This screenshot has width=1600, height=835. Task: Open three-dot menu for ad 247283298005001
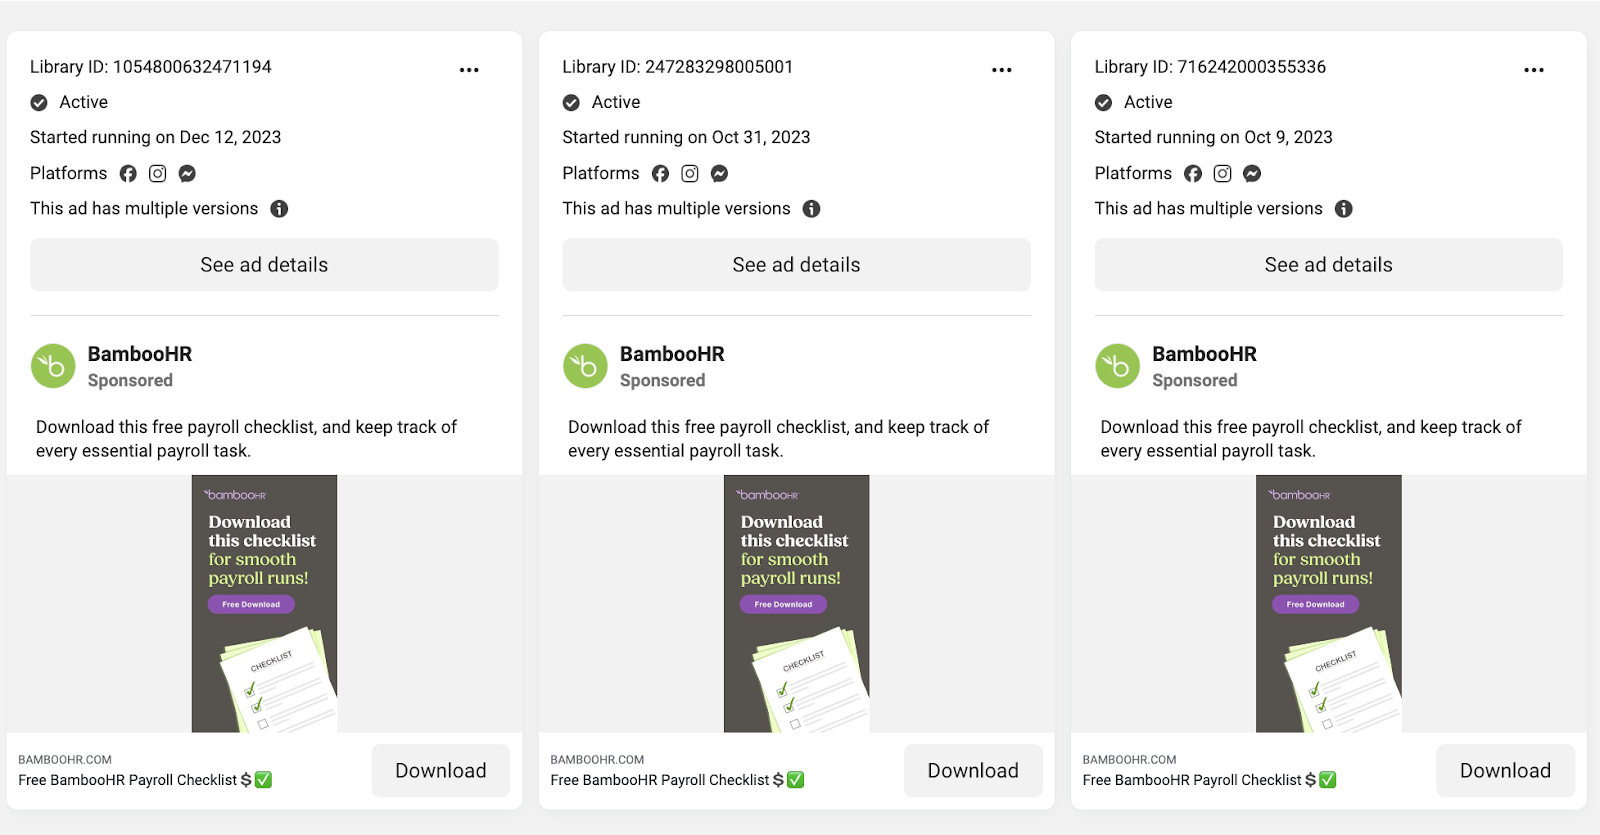tap(1002, 70)
